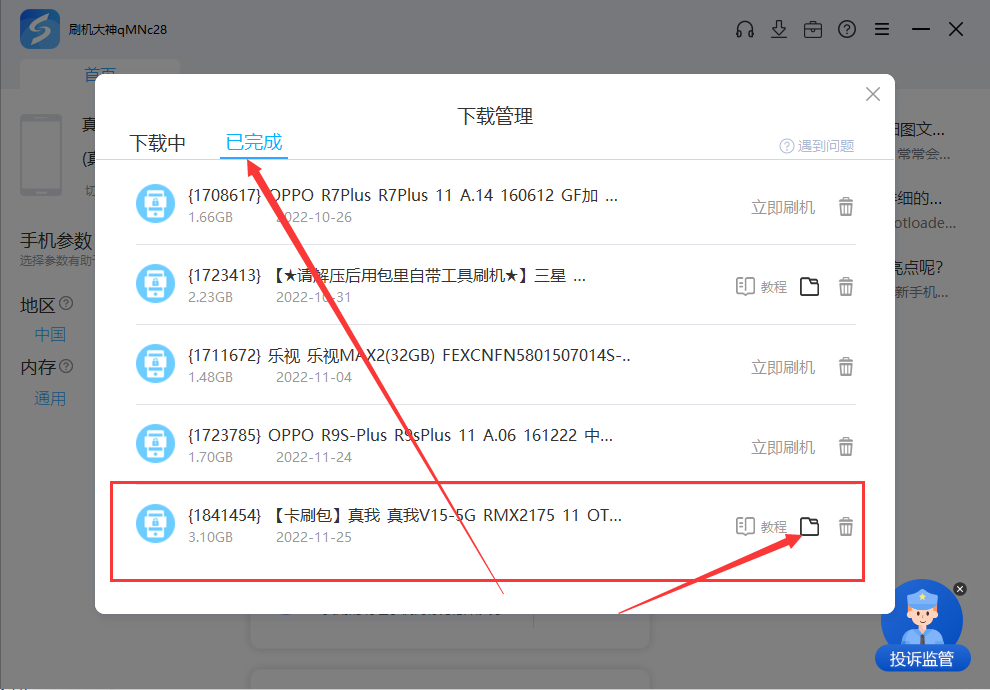Screen dimensions: 990x690
Task: Click the {1723413} package icon
Action: point(155,283)
